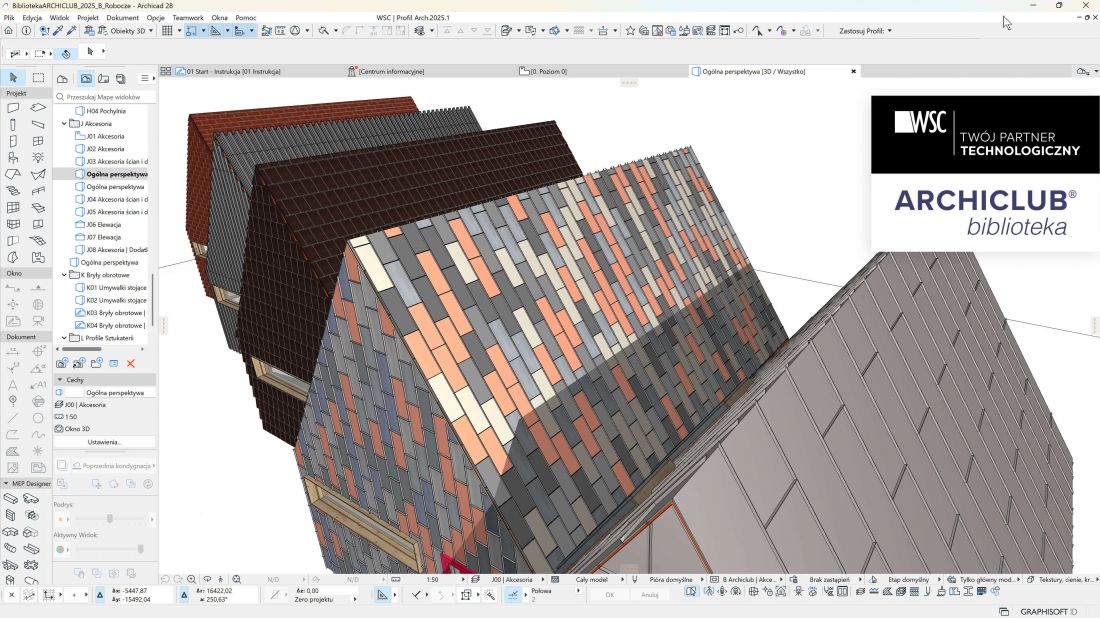Select the Circle drawing tool
The height and width of the screenshot is (618, 1100).
tap(38, 418)
